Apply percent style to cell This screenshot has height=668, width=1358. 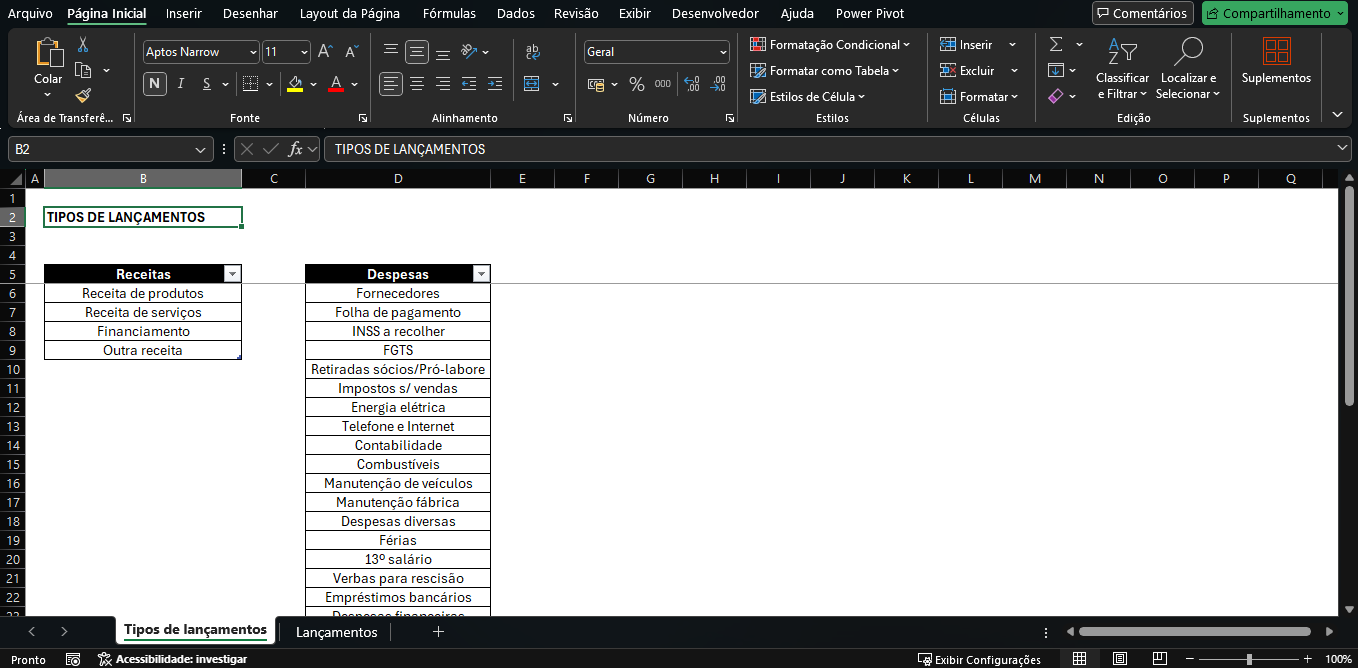tap(637, 84)
